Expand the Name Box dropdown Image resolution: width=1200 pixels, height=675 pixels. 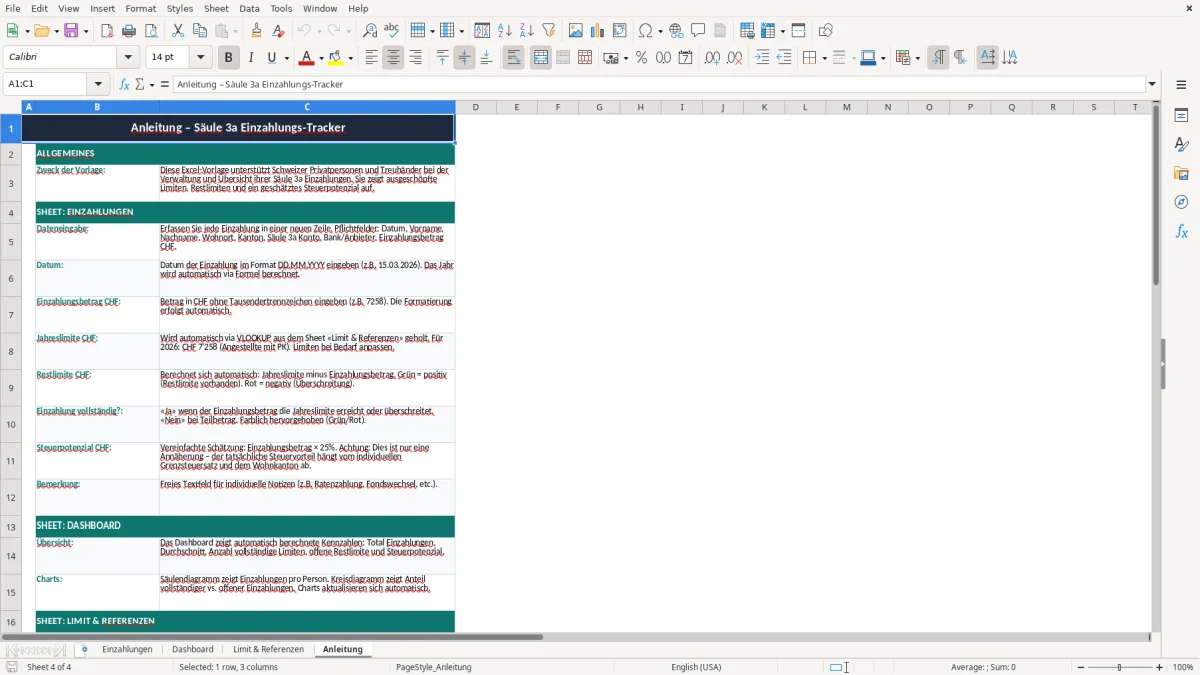(98, 84)
